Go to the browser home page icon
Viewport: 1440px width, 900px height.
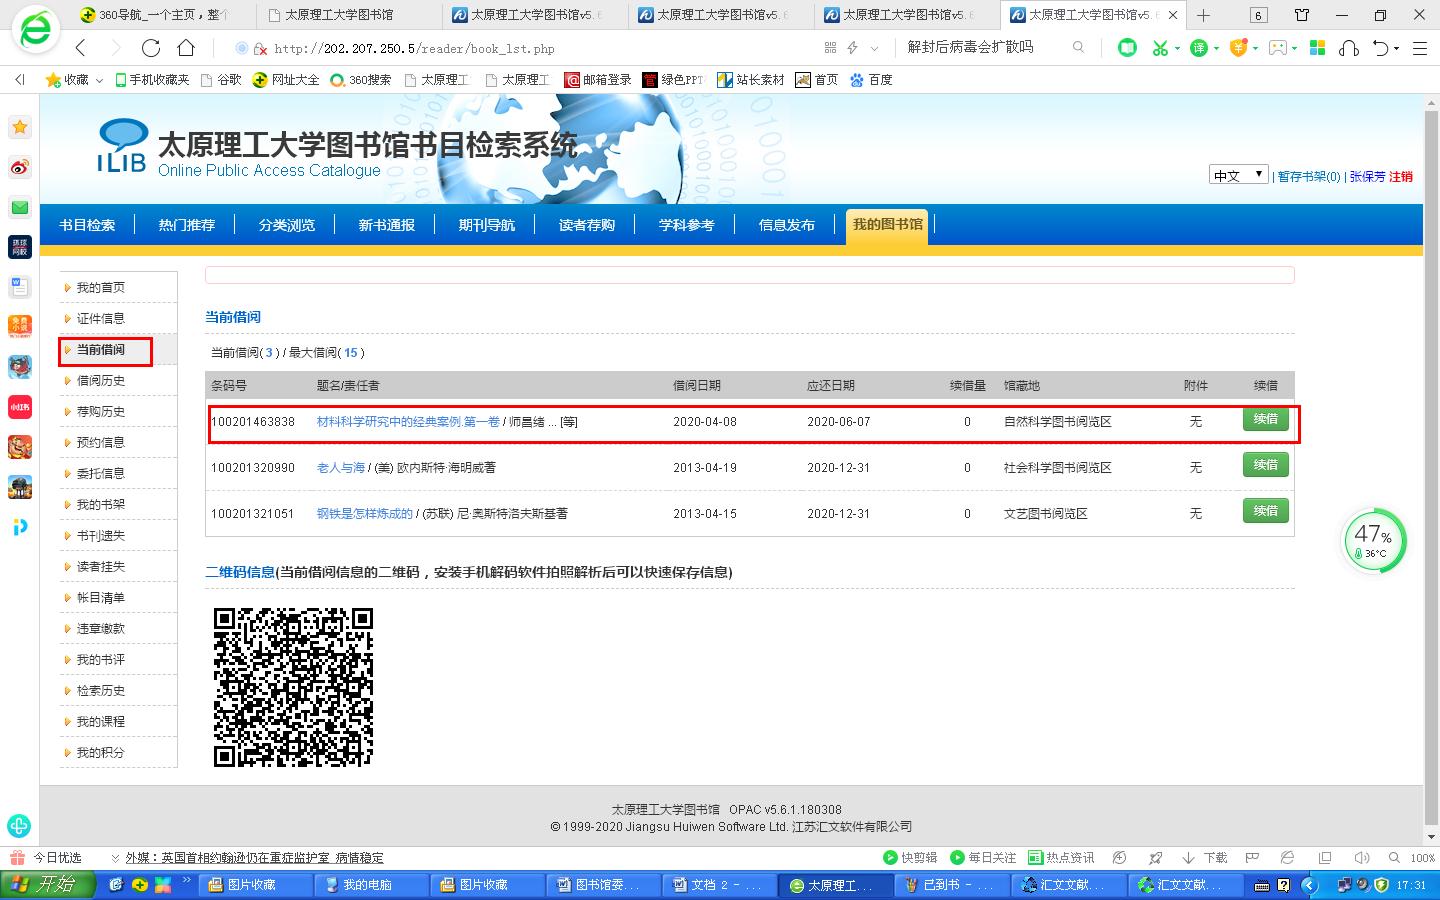tap(186, 48)
